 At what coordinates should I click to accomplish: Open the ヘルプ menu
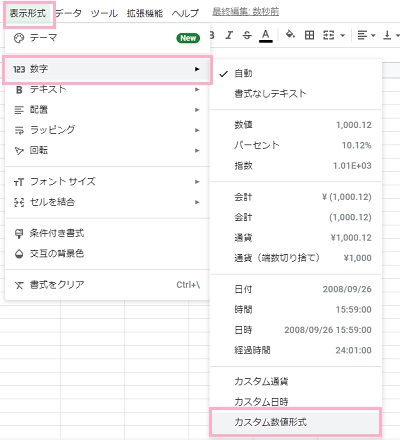pyautogui.click(x=185, y=13)
